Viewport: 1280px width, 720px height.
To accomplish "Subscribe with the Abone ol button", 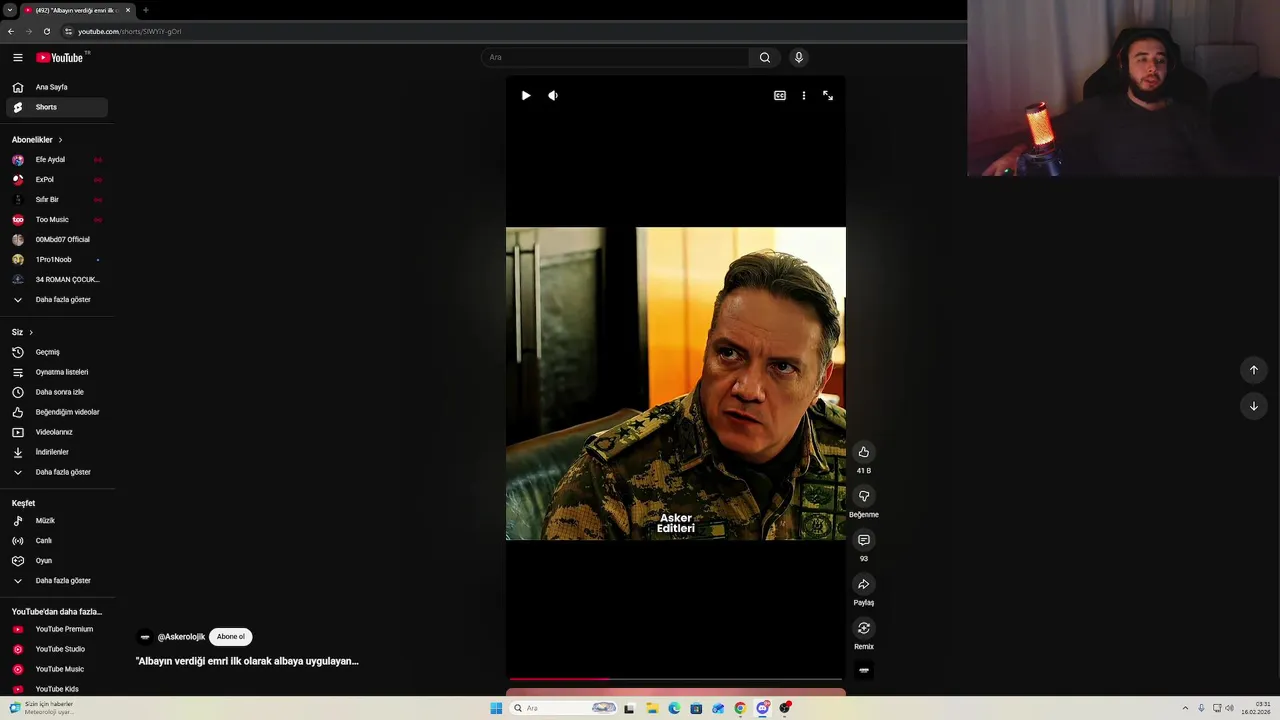I will click(231, 637).
